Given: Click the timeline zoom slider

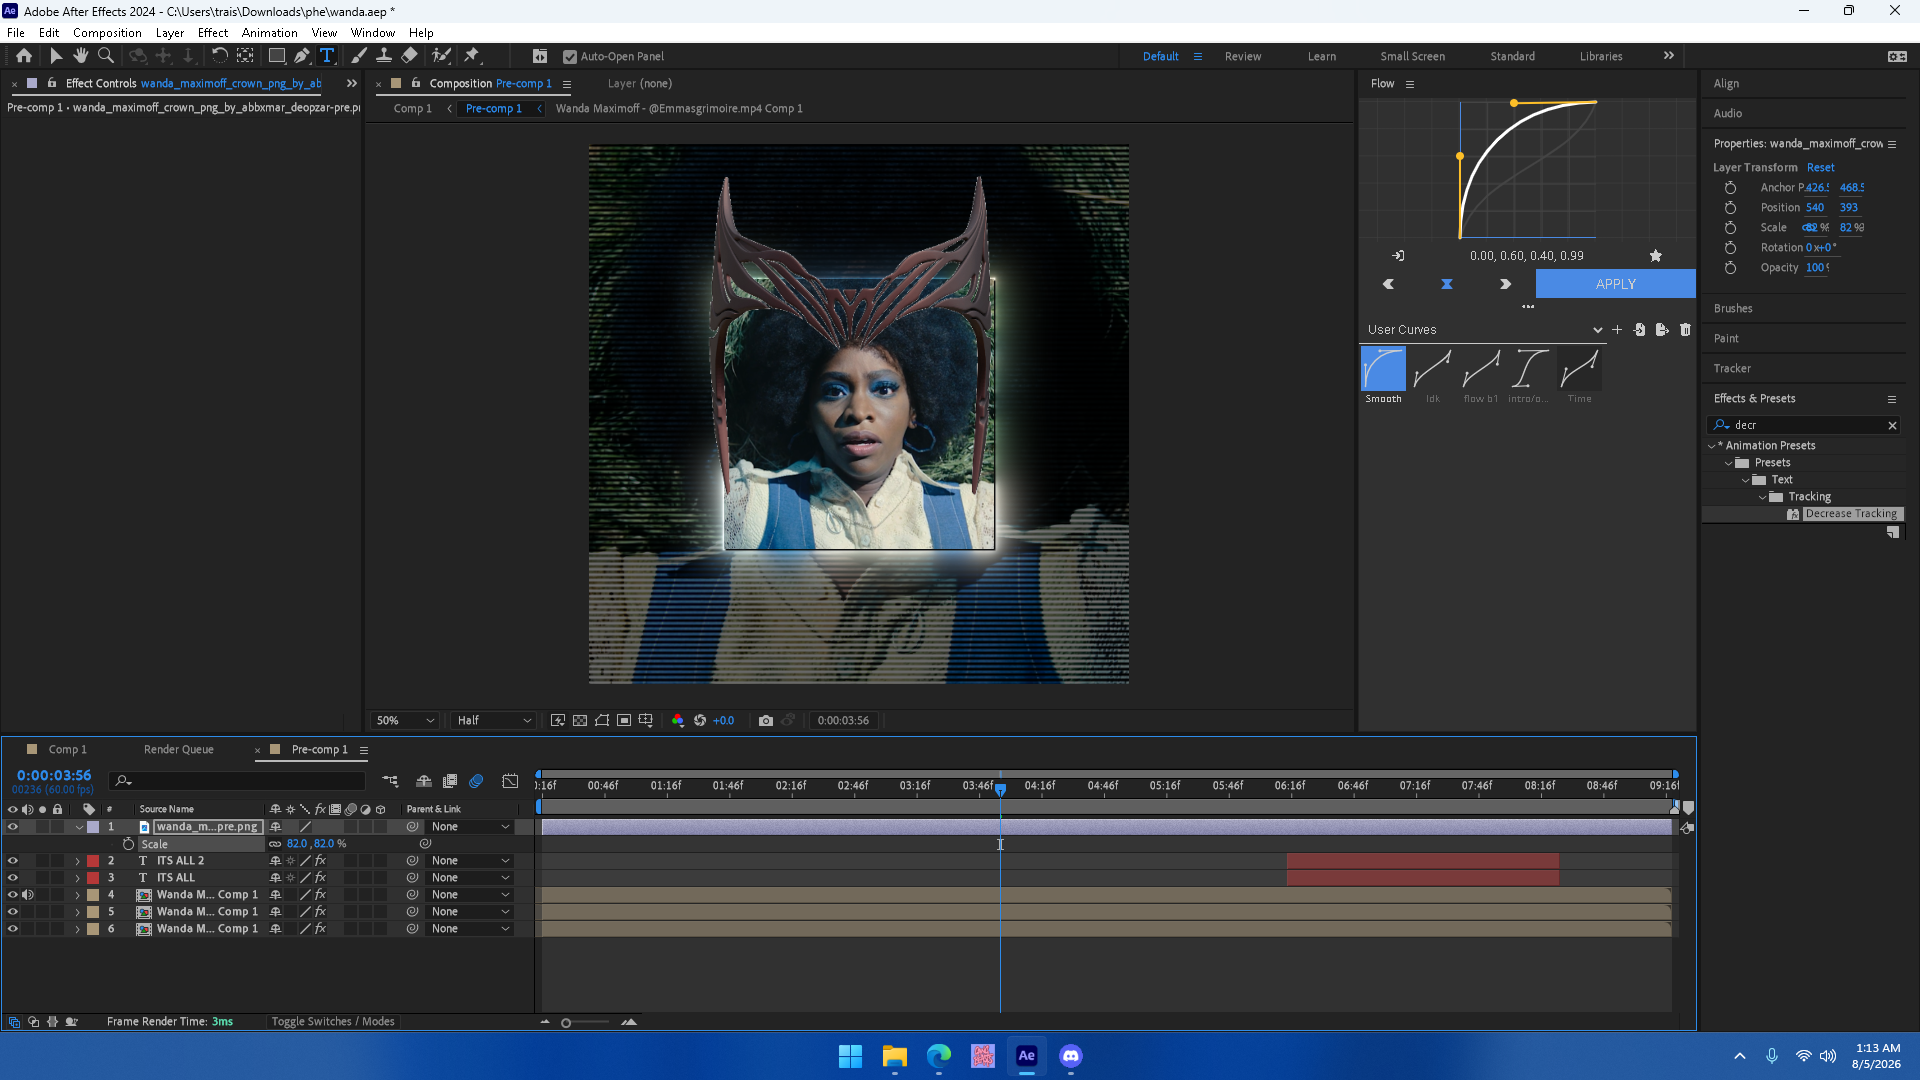Looking at the screenshot, I should click(586, 1022).
